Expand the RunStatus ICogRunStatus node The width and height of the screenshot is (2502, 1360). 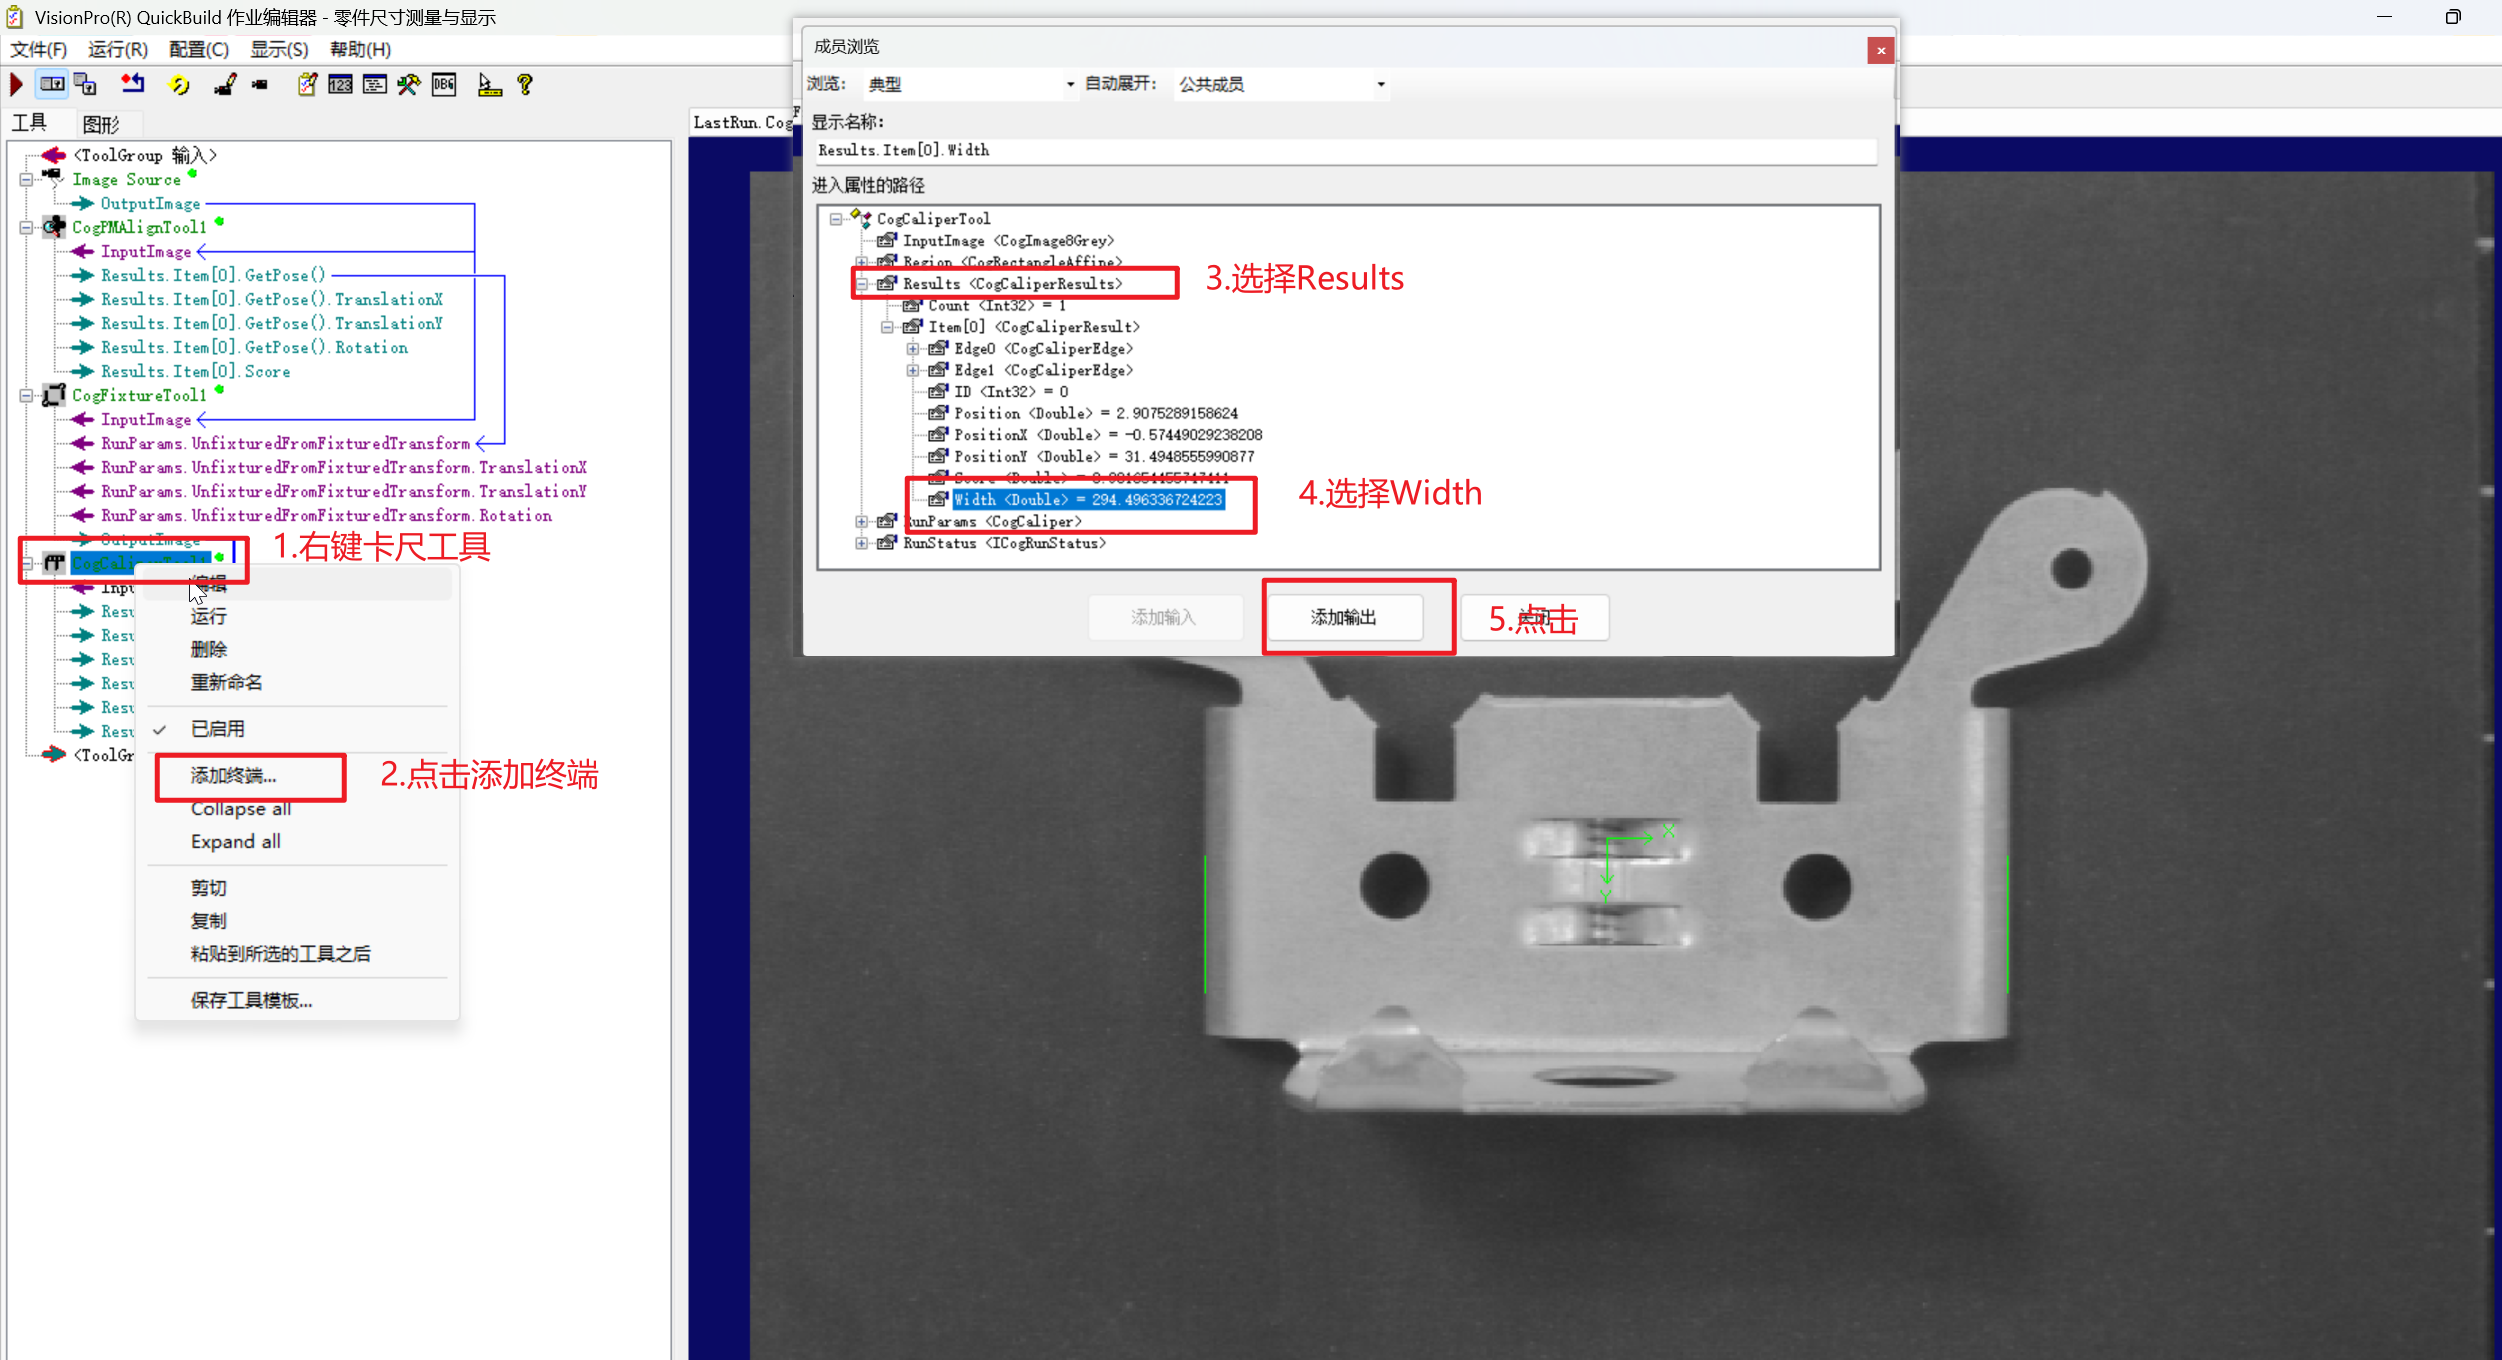tap(862, 544)
